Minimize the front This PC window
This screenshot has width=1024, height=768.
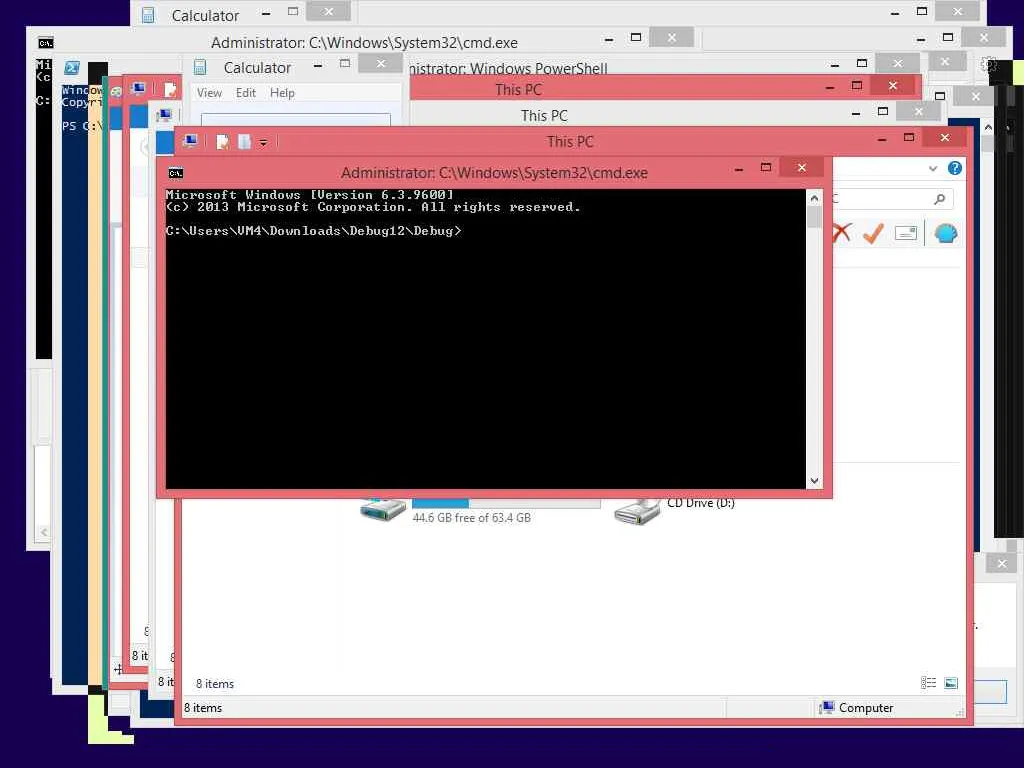pyautogui.click(x=882, y=139)
